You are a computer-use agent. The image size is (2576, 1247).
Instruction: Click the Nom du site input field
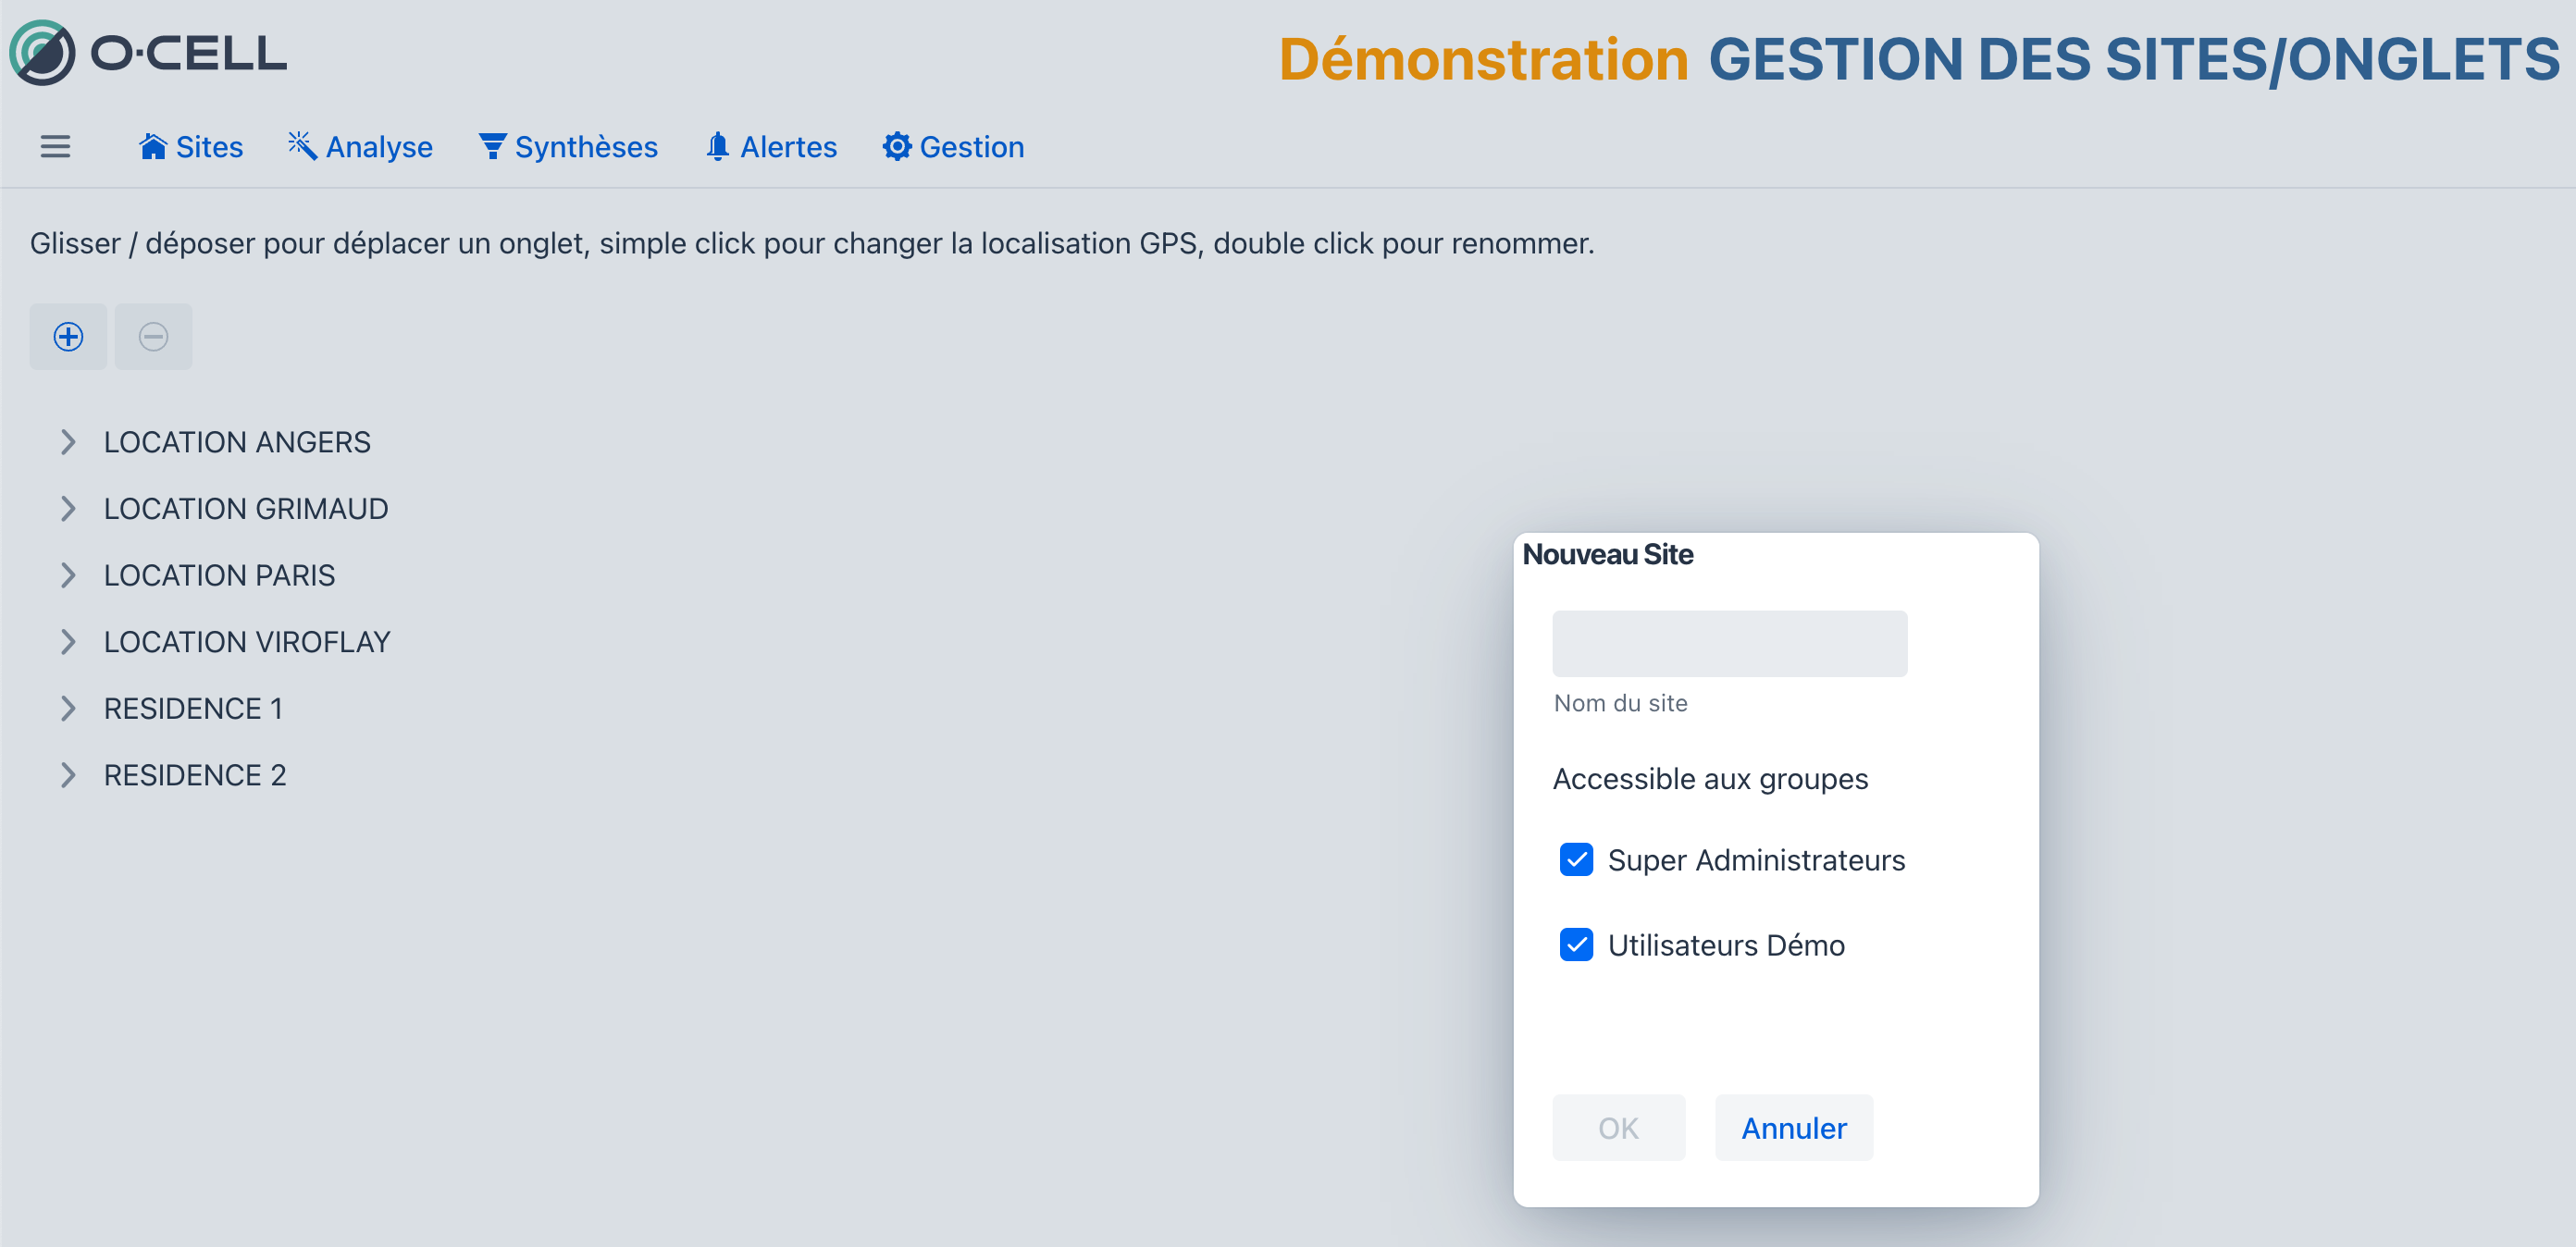click(x=1729, y=644)
